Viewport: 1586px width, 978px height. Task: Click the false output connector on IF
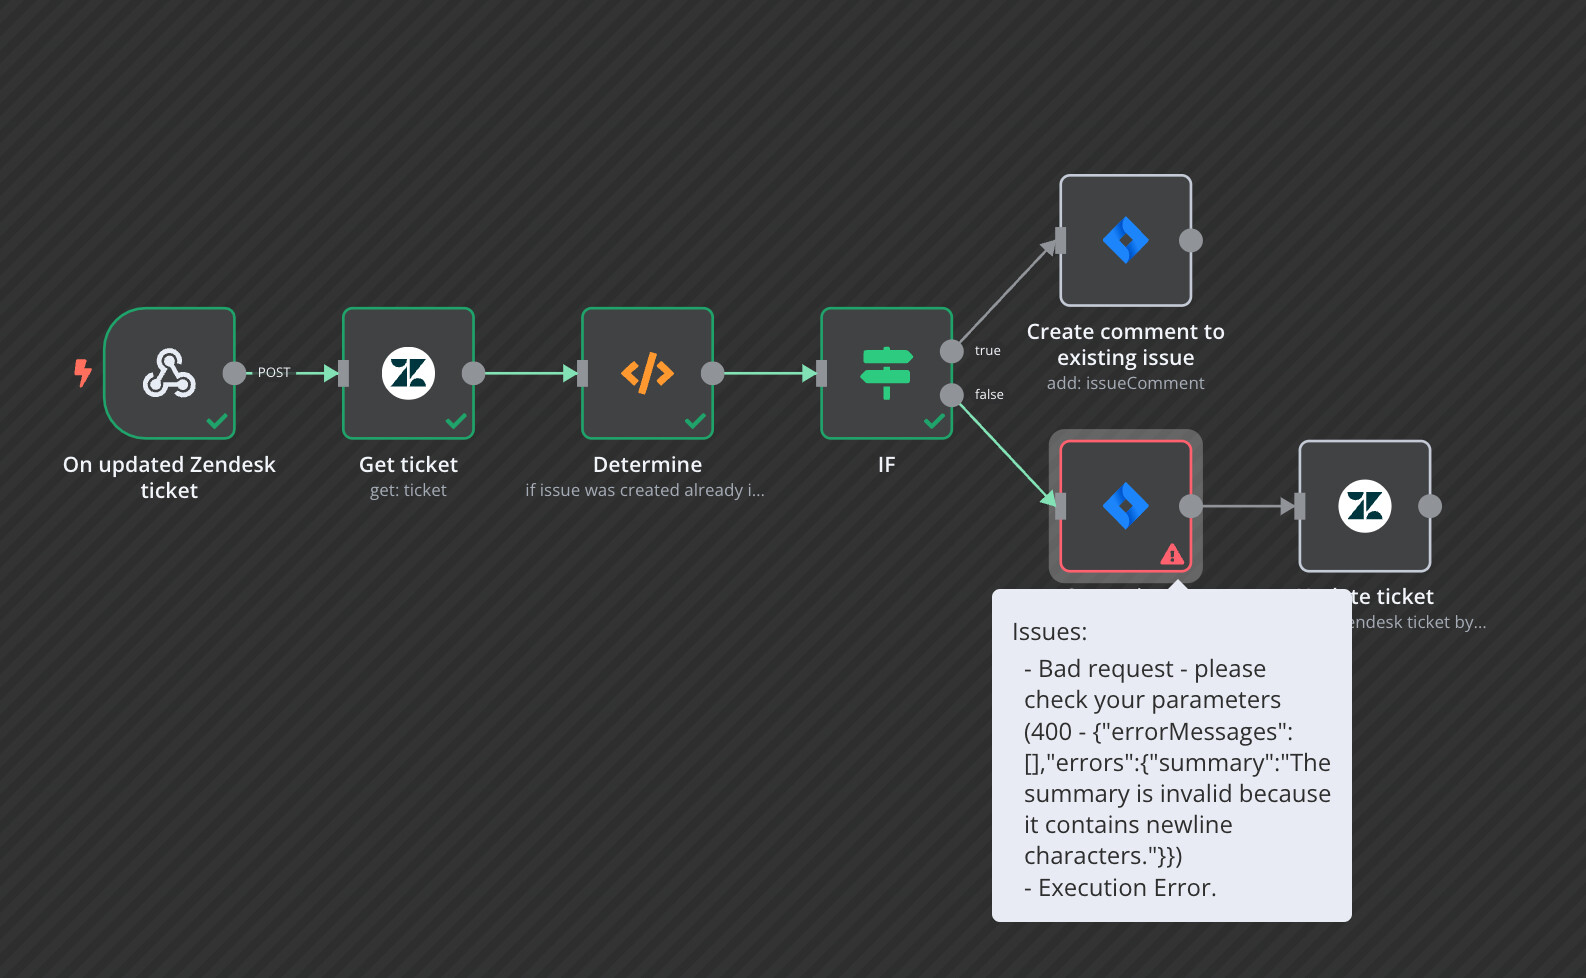point(952,395)
